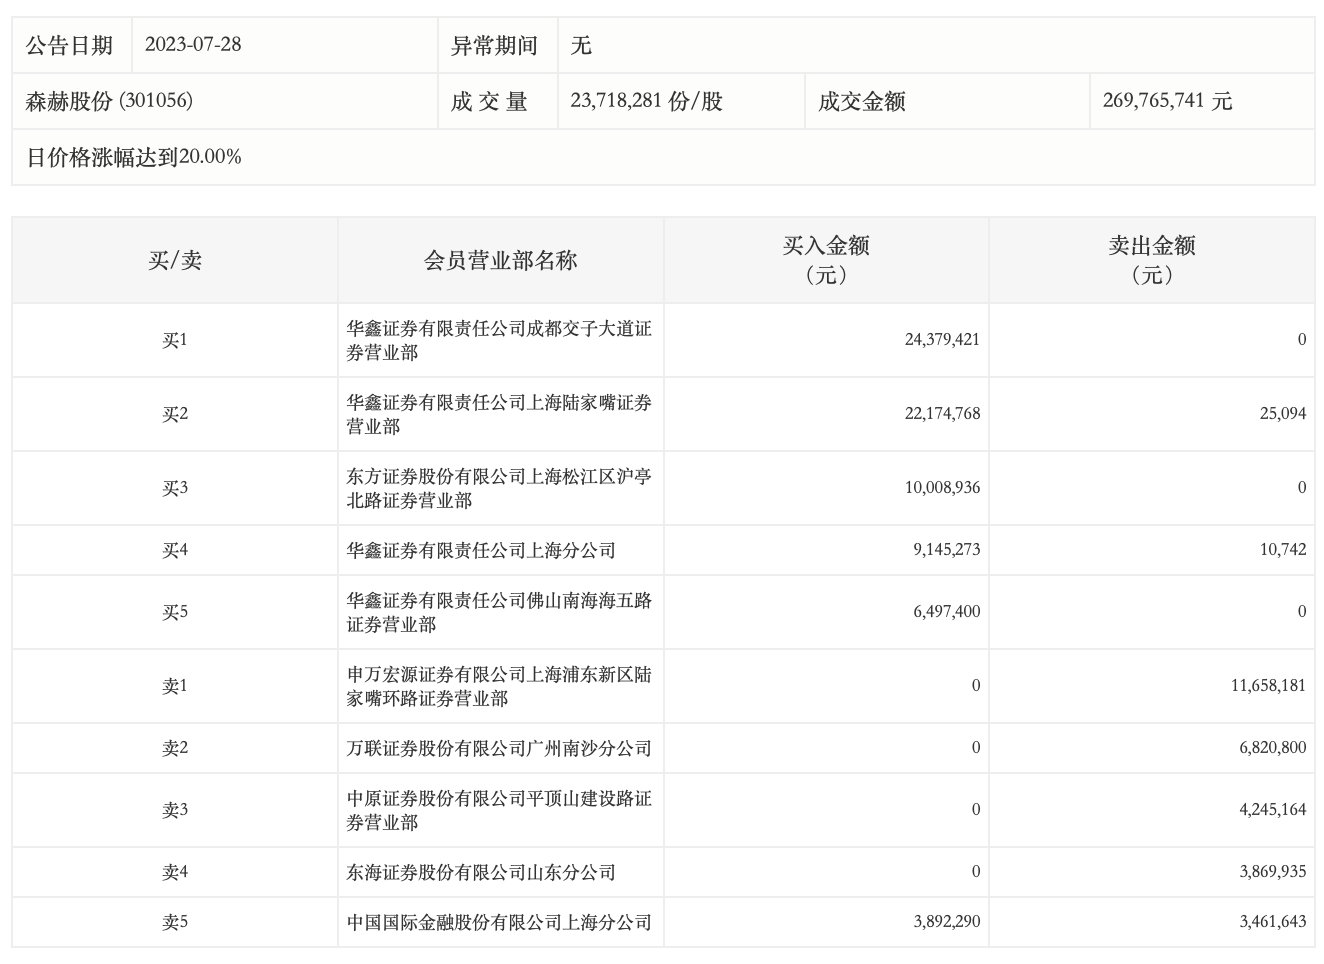The width and height of the screenshot is (1324, 964).
Task: Select 华鑫证券上海陆家嘴证券营业部 entry
Action: [x=499, y=414]
